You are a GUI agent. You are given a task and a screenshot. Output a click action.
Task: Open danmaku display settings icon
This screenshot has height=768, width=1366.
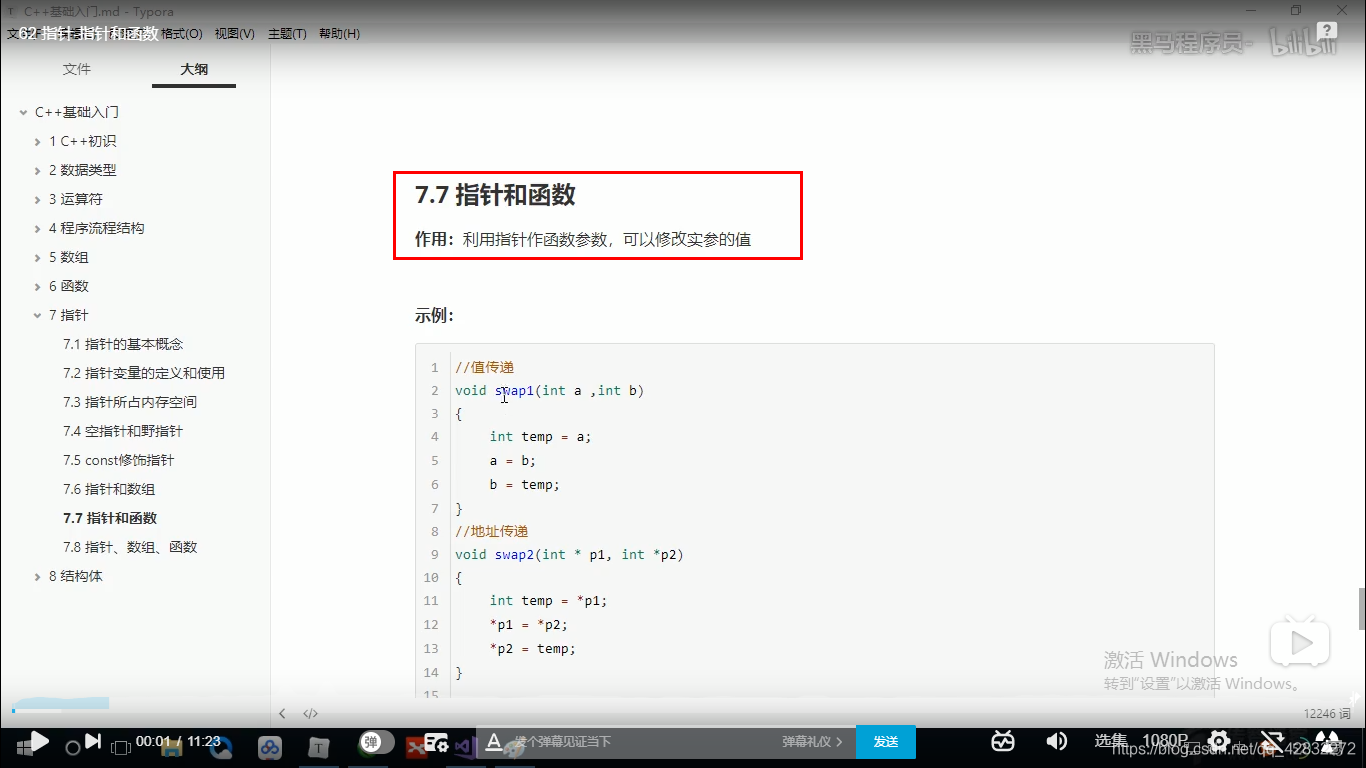pos(436,742)
